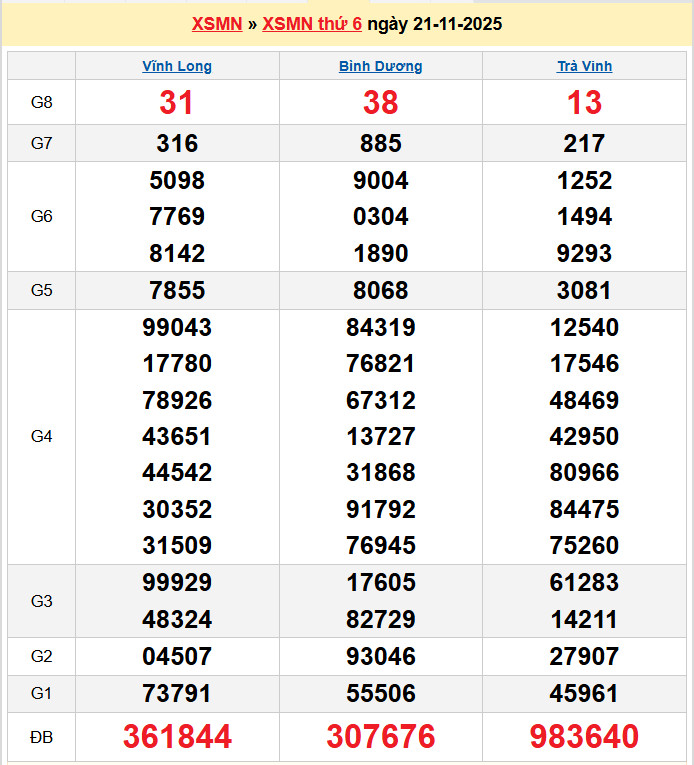Select the G3 result 99929

[177, 583]
